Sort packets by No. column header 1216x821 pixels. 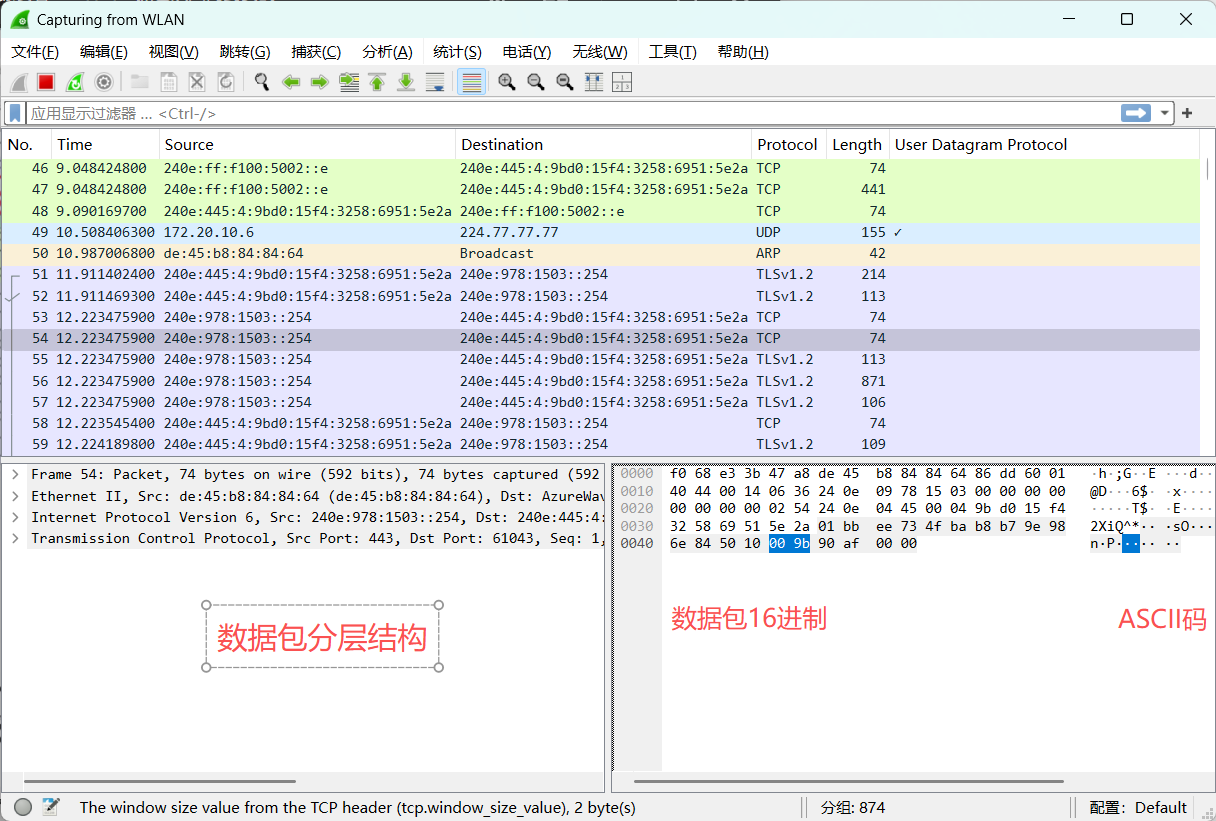coord(26,144)
